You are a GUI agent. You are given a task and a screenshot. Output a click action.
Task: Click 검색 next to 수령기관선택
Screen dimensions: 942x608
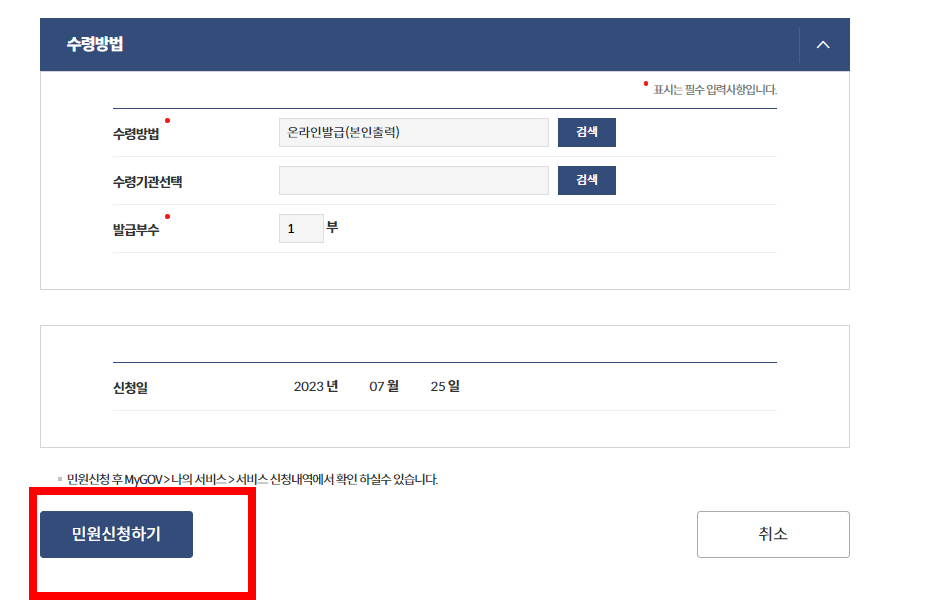coord(586,180)
